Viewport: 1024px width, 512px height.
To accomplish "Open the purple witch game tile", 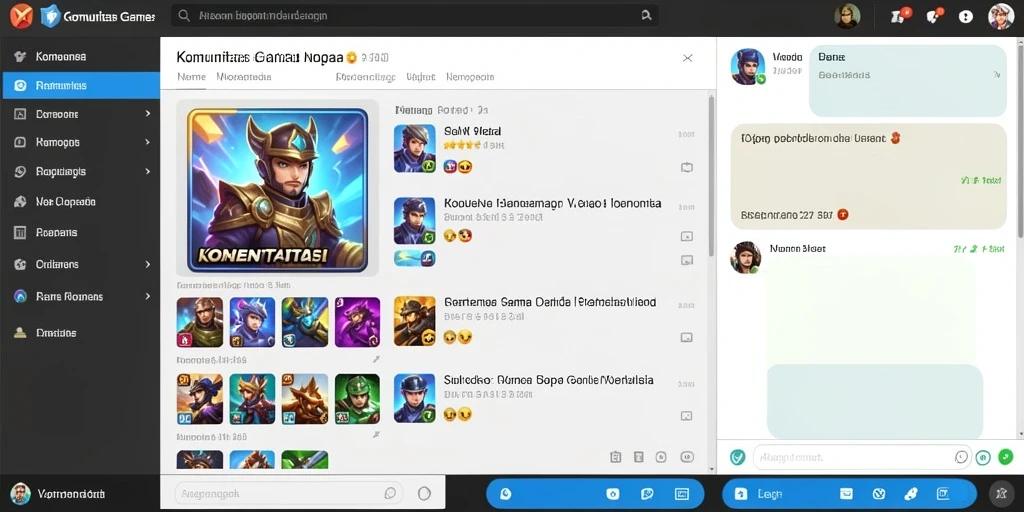I will (x=357, y=322).
